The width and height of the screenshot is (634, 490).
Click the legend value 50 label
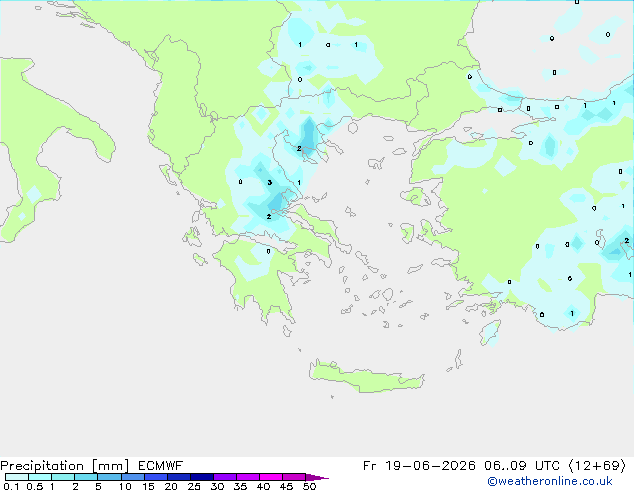coord(309,486)
